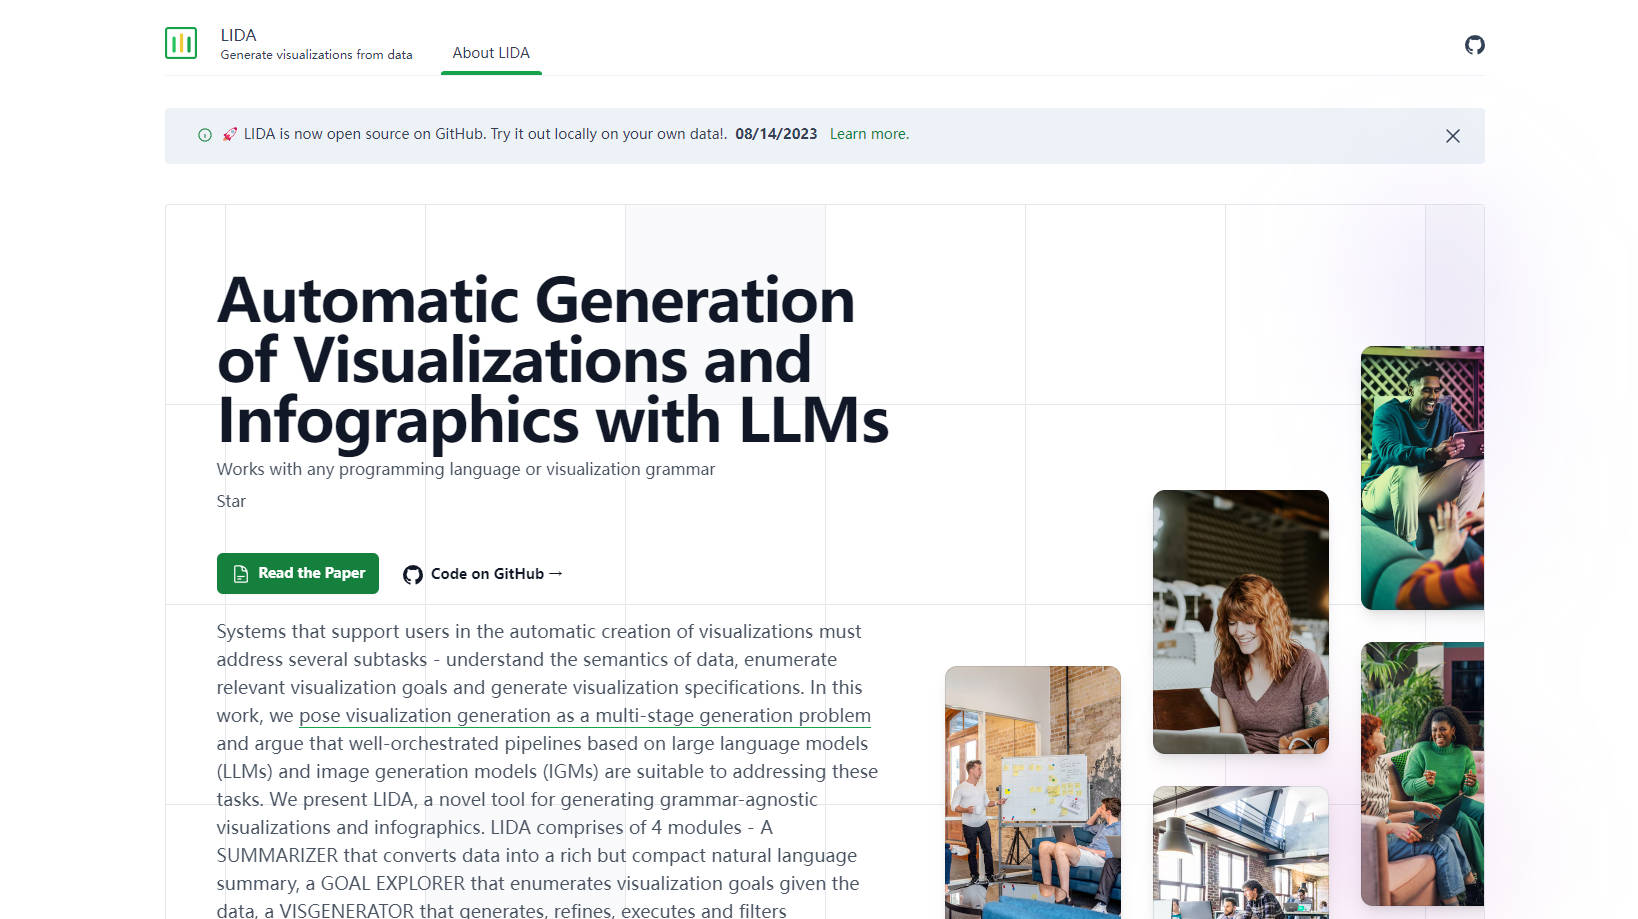
Task: Switch to the About LIDA tab
Action: [491, 53]
